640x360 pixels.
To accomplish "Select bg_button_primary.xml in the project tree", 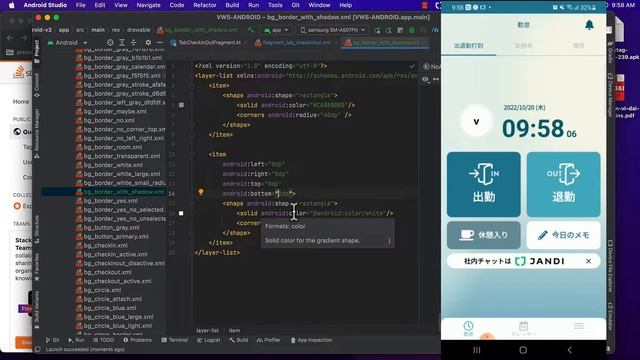I will (x=112, y=236).
